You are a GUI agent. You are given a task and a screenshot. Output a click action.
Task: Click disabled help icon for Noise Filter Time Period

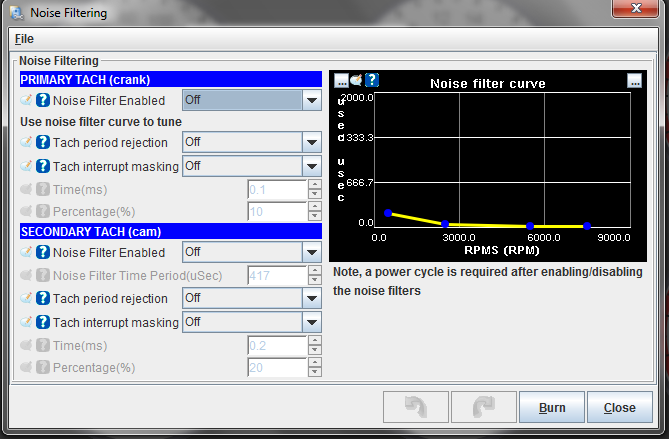[43, 275]
